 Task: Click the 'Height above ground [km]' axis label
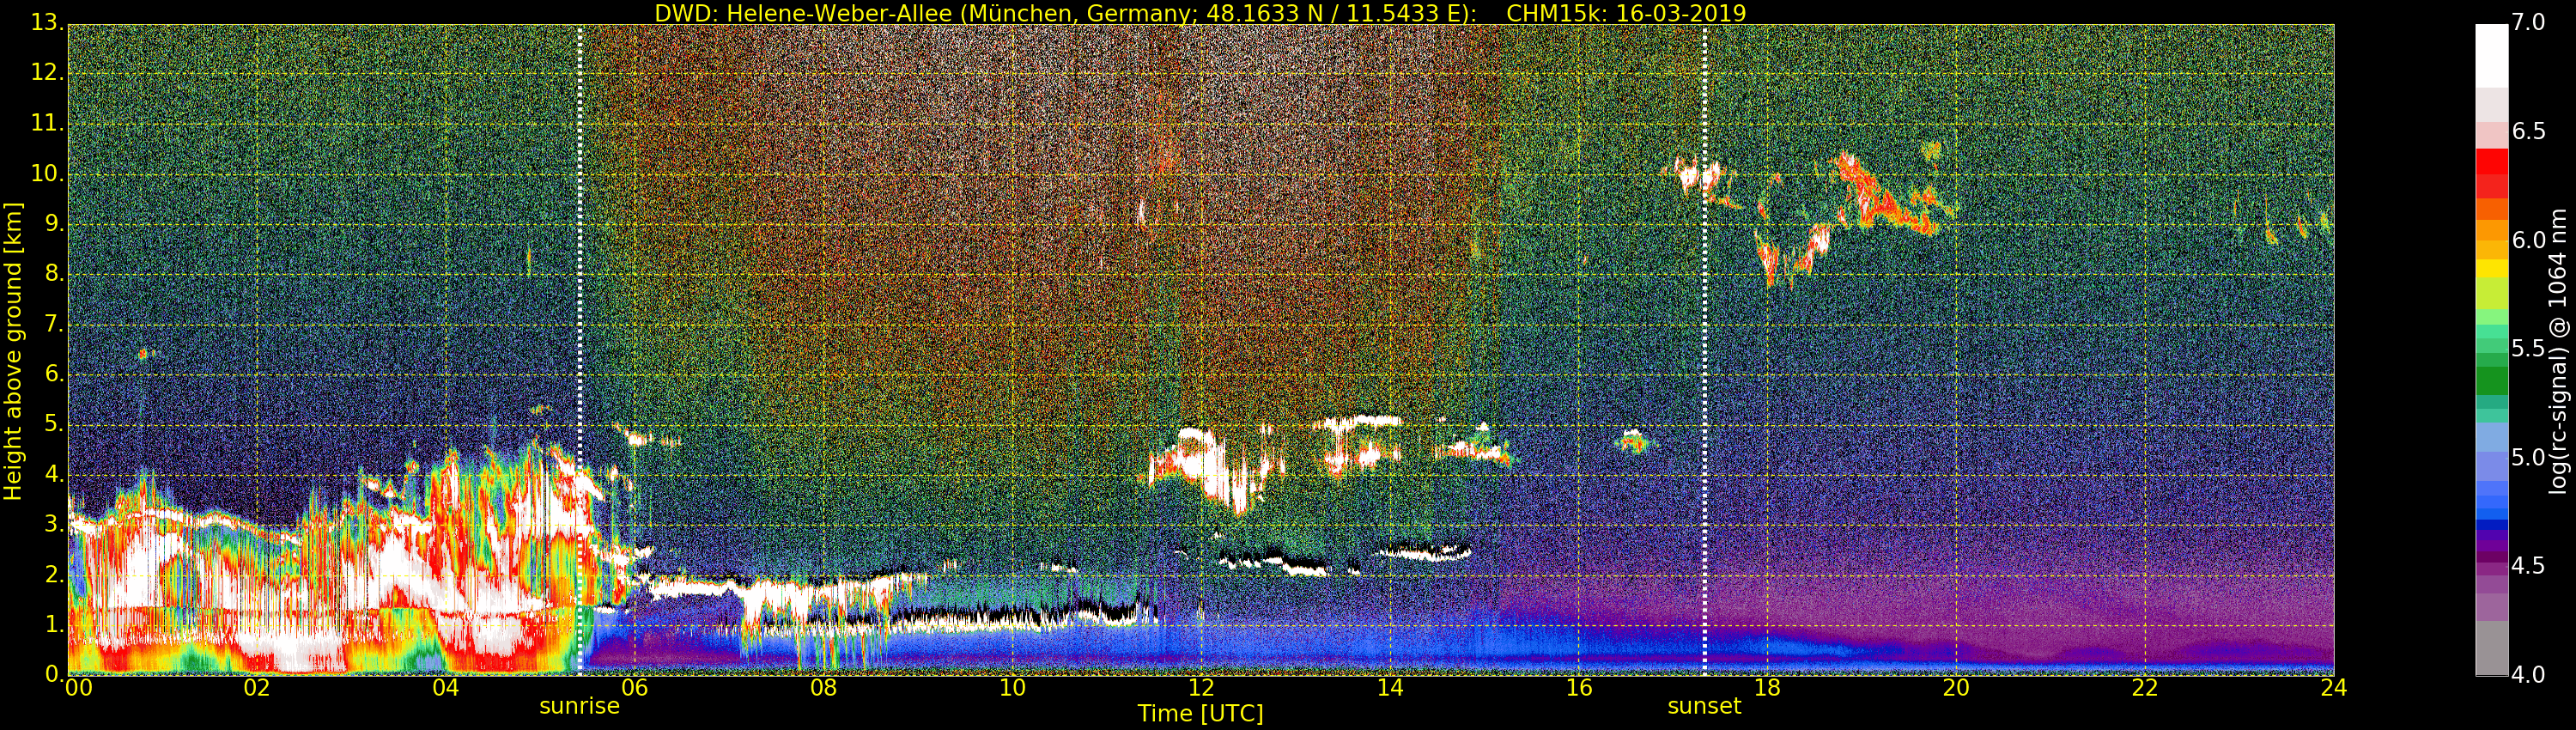pyautogui.click(x=13, y=351)
